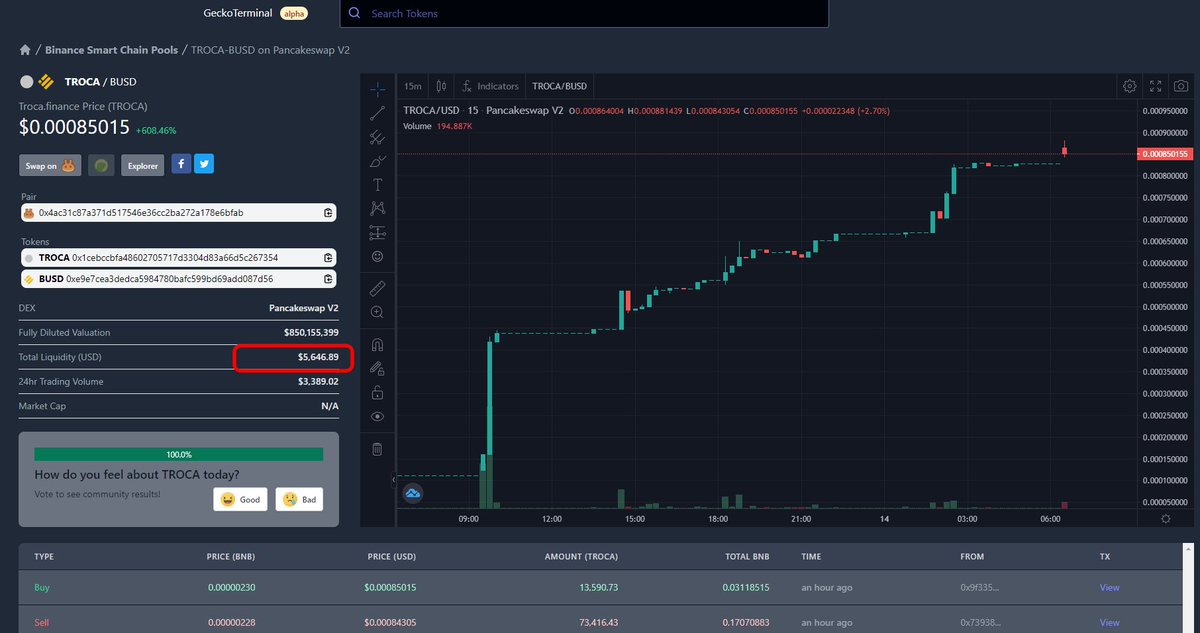Screen dimensions: 1200x633
Task: Click the current price label 0.000850155 on axis
Action: [1166, 154]
